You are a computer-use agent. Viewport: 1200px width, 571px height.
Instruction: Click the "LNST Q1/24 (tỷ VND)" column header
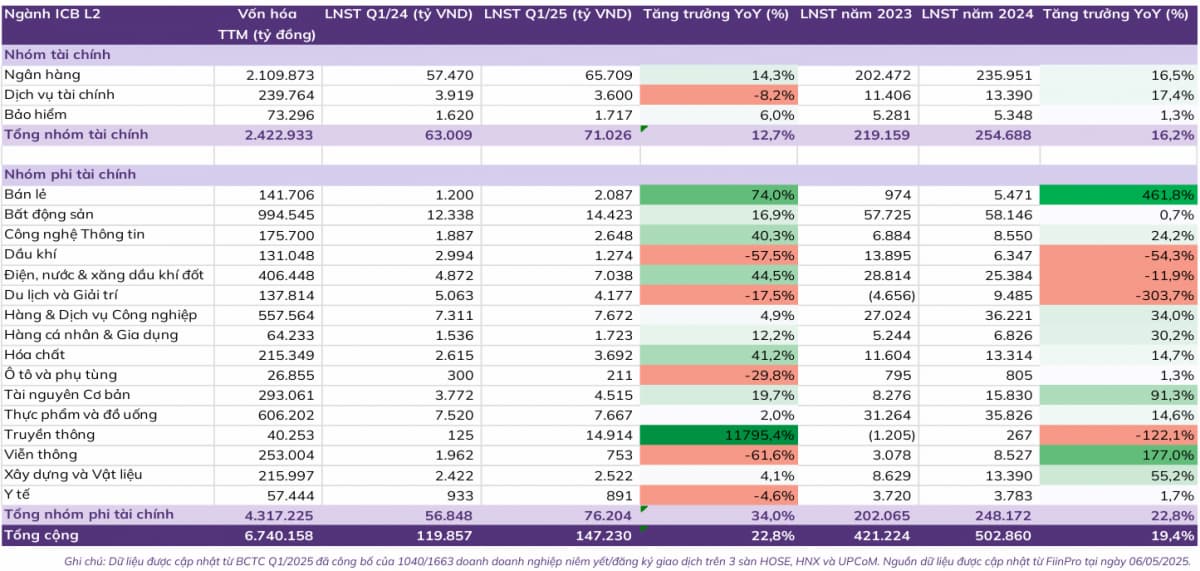pyautogui.click(x=398, y=15)
